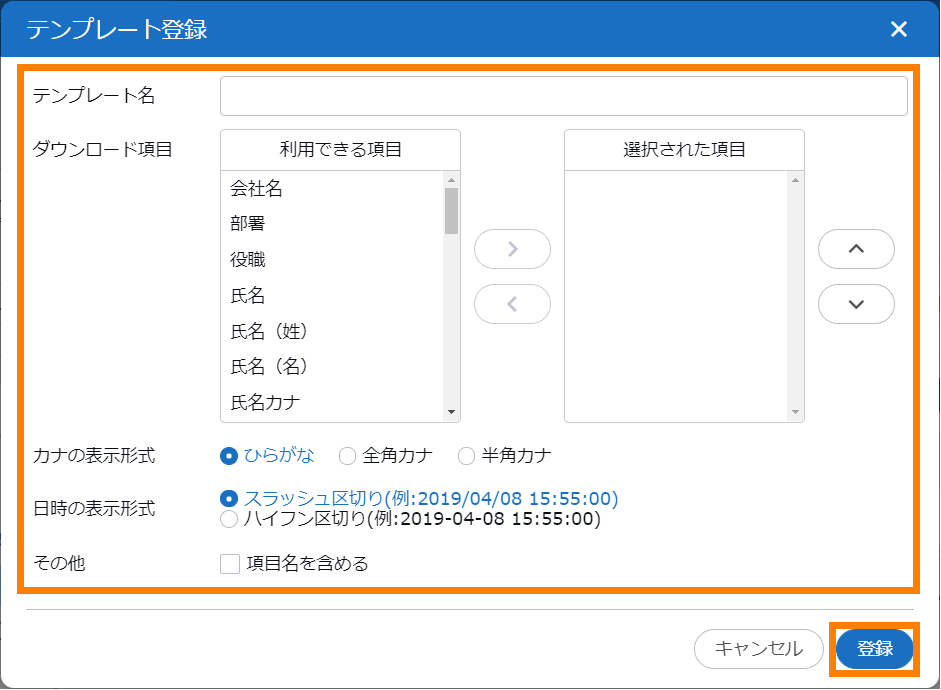Click the left arrow to remove item
Image resolution: width=941 pixels, height=690 pixels.
[512, 304]
